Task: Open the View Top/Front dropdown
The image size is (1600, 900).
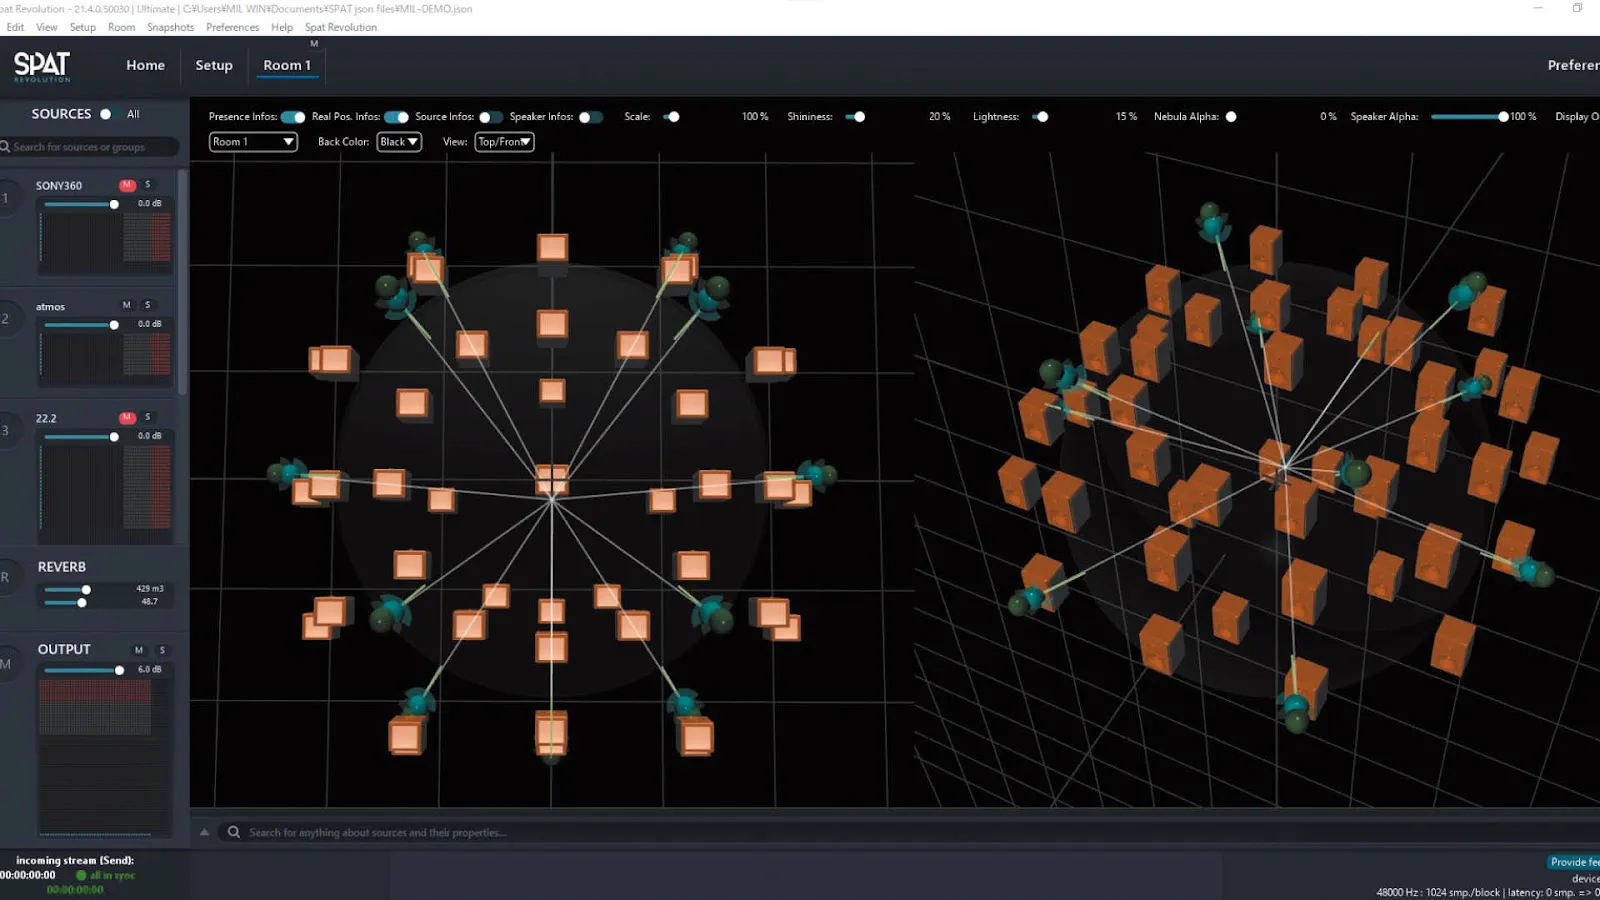Action: tap(504, 142)
